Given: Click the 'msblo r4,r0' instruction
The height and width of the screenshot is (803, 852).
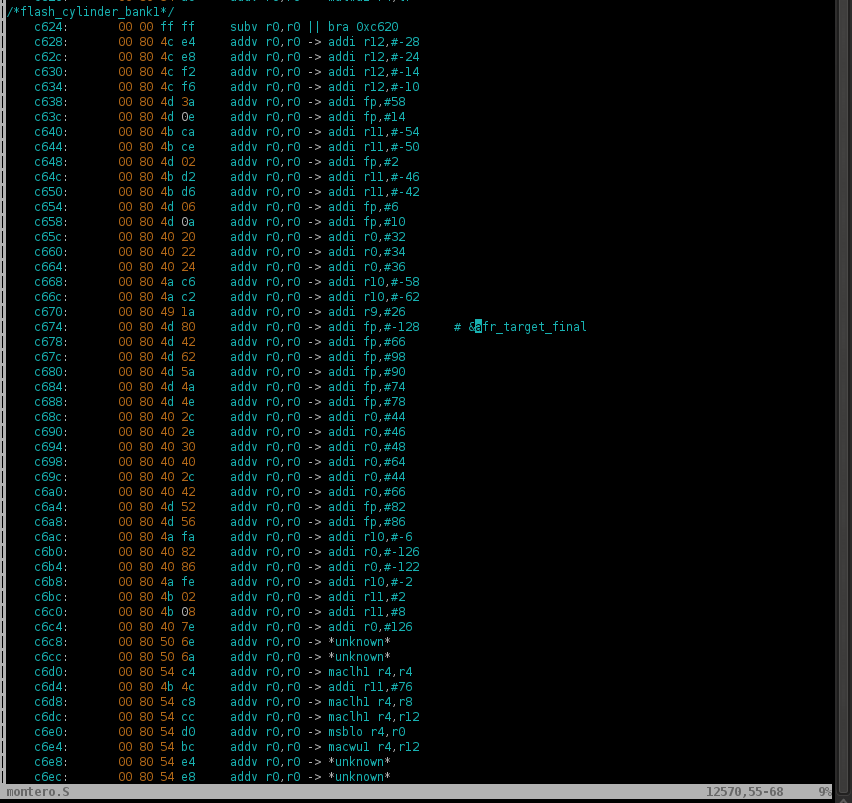Looking at the screenshot, I should tap(367, 732).
